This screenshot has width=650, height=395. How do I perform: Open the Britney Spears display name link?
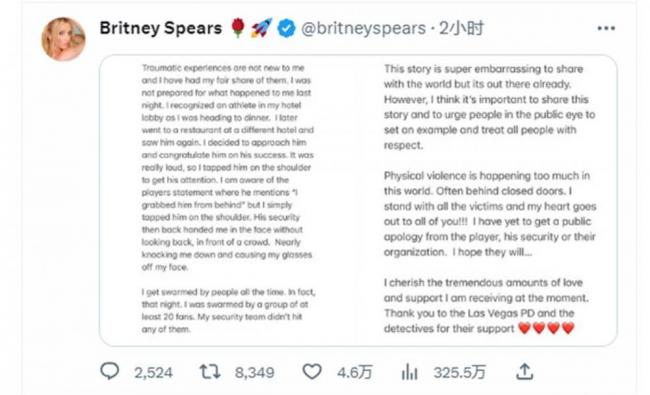(161, 28)
